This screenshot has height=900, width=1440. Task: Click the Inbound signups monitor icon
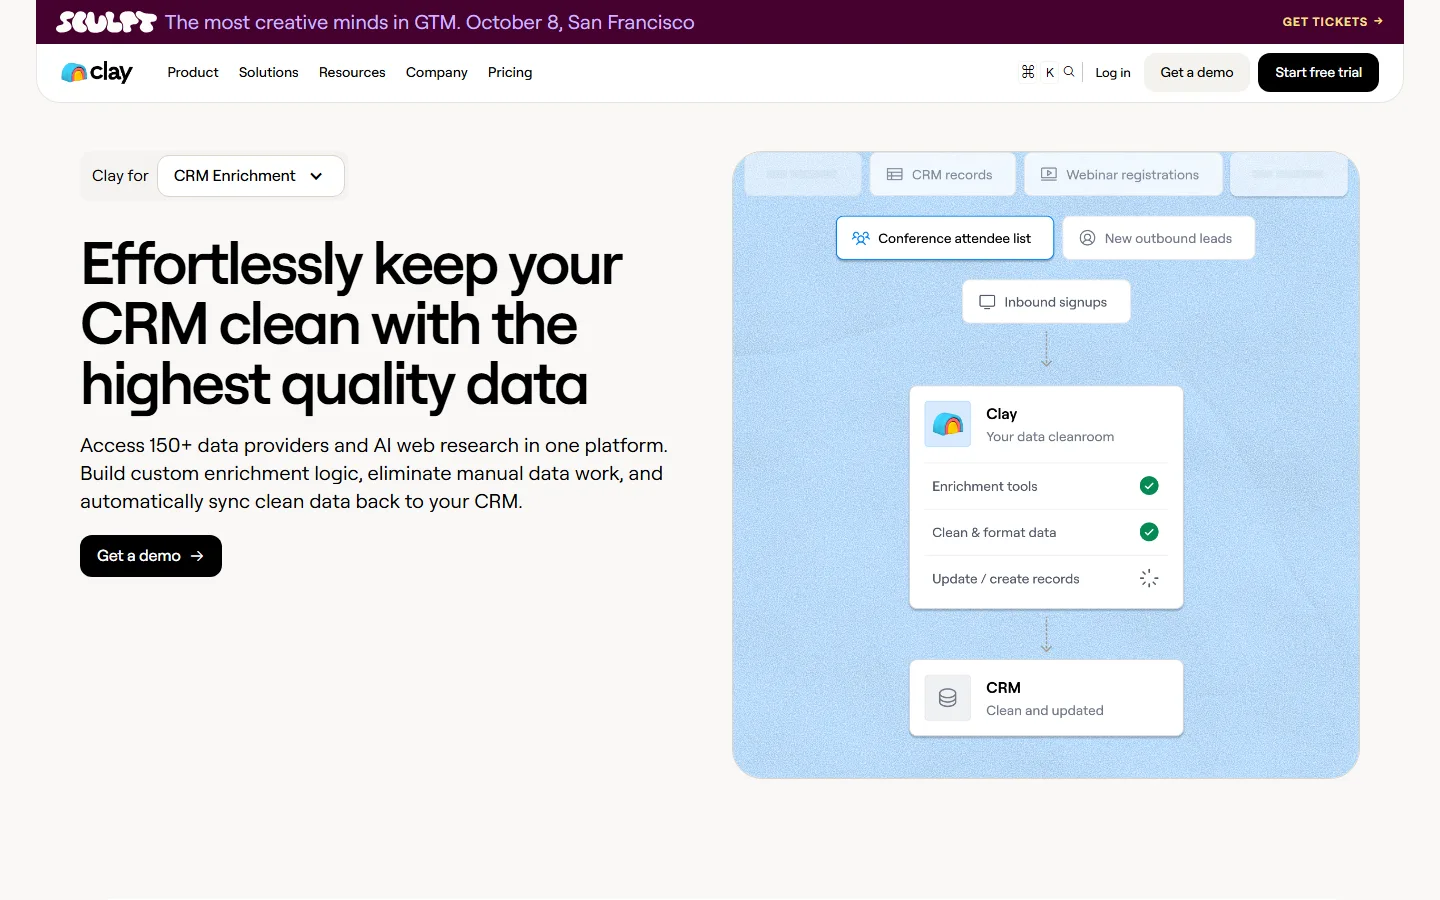pyautogui.click(x=987, y=302)
